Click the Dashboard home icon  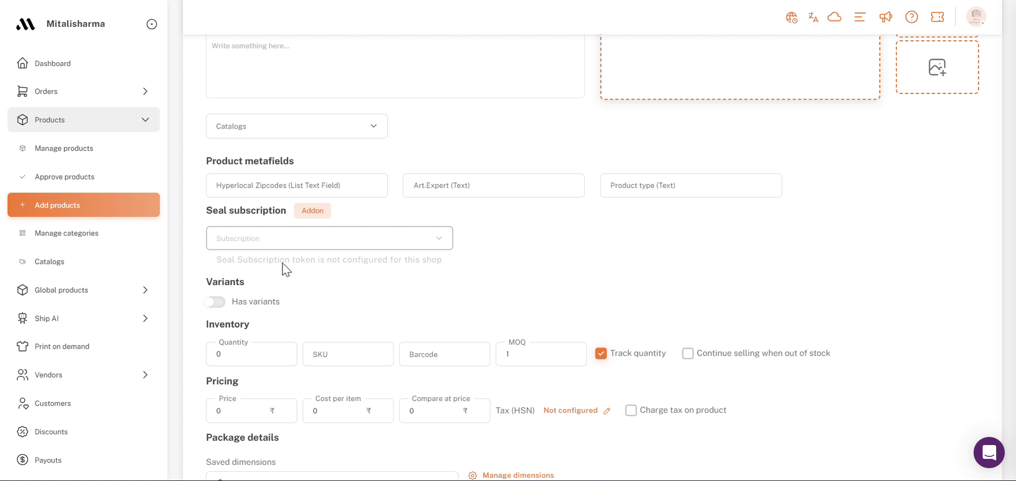(x=23, y=64)
